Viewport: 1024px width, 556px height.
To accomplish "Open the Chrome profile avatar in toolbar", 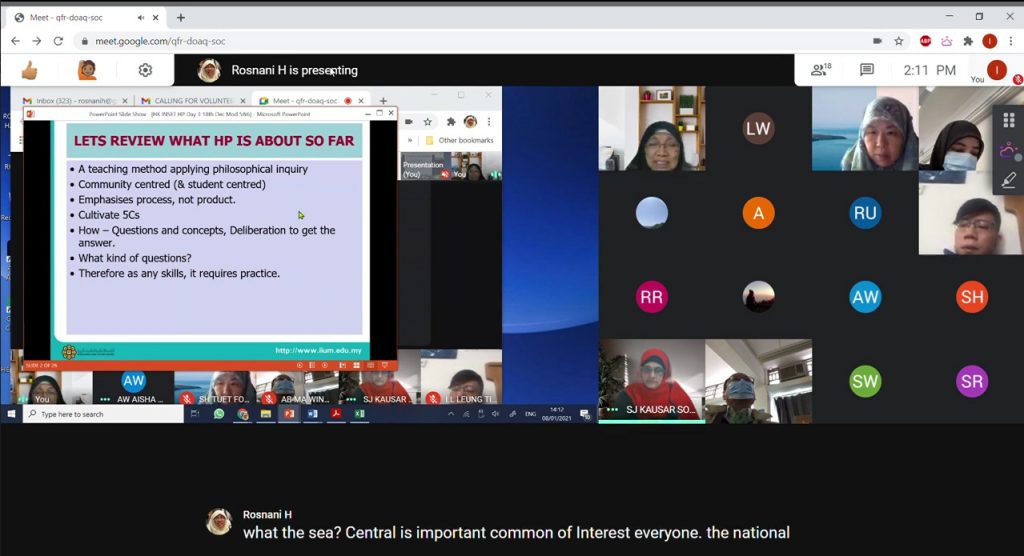I will click(989, 41).
